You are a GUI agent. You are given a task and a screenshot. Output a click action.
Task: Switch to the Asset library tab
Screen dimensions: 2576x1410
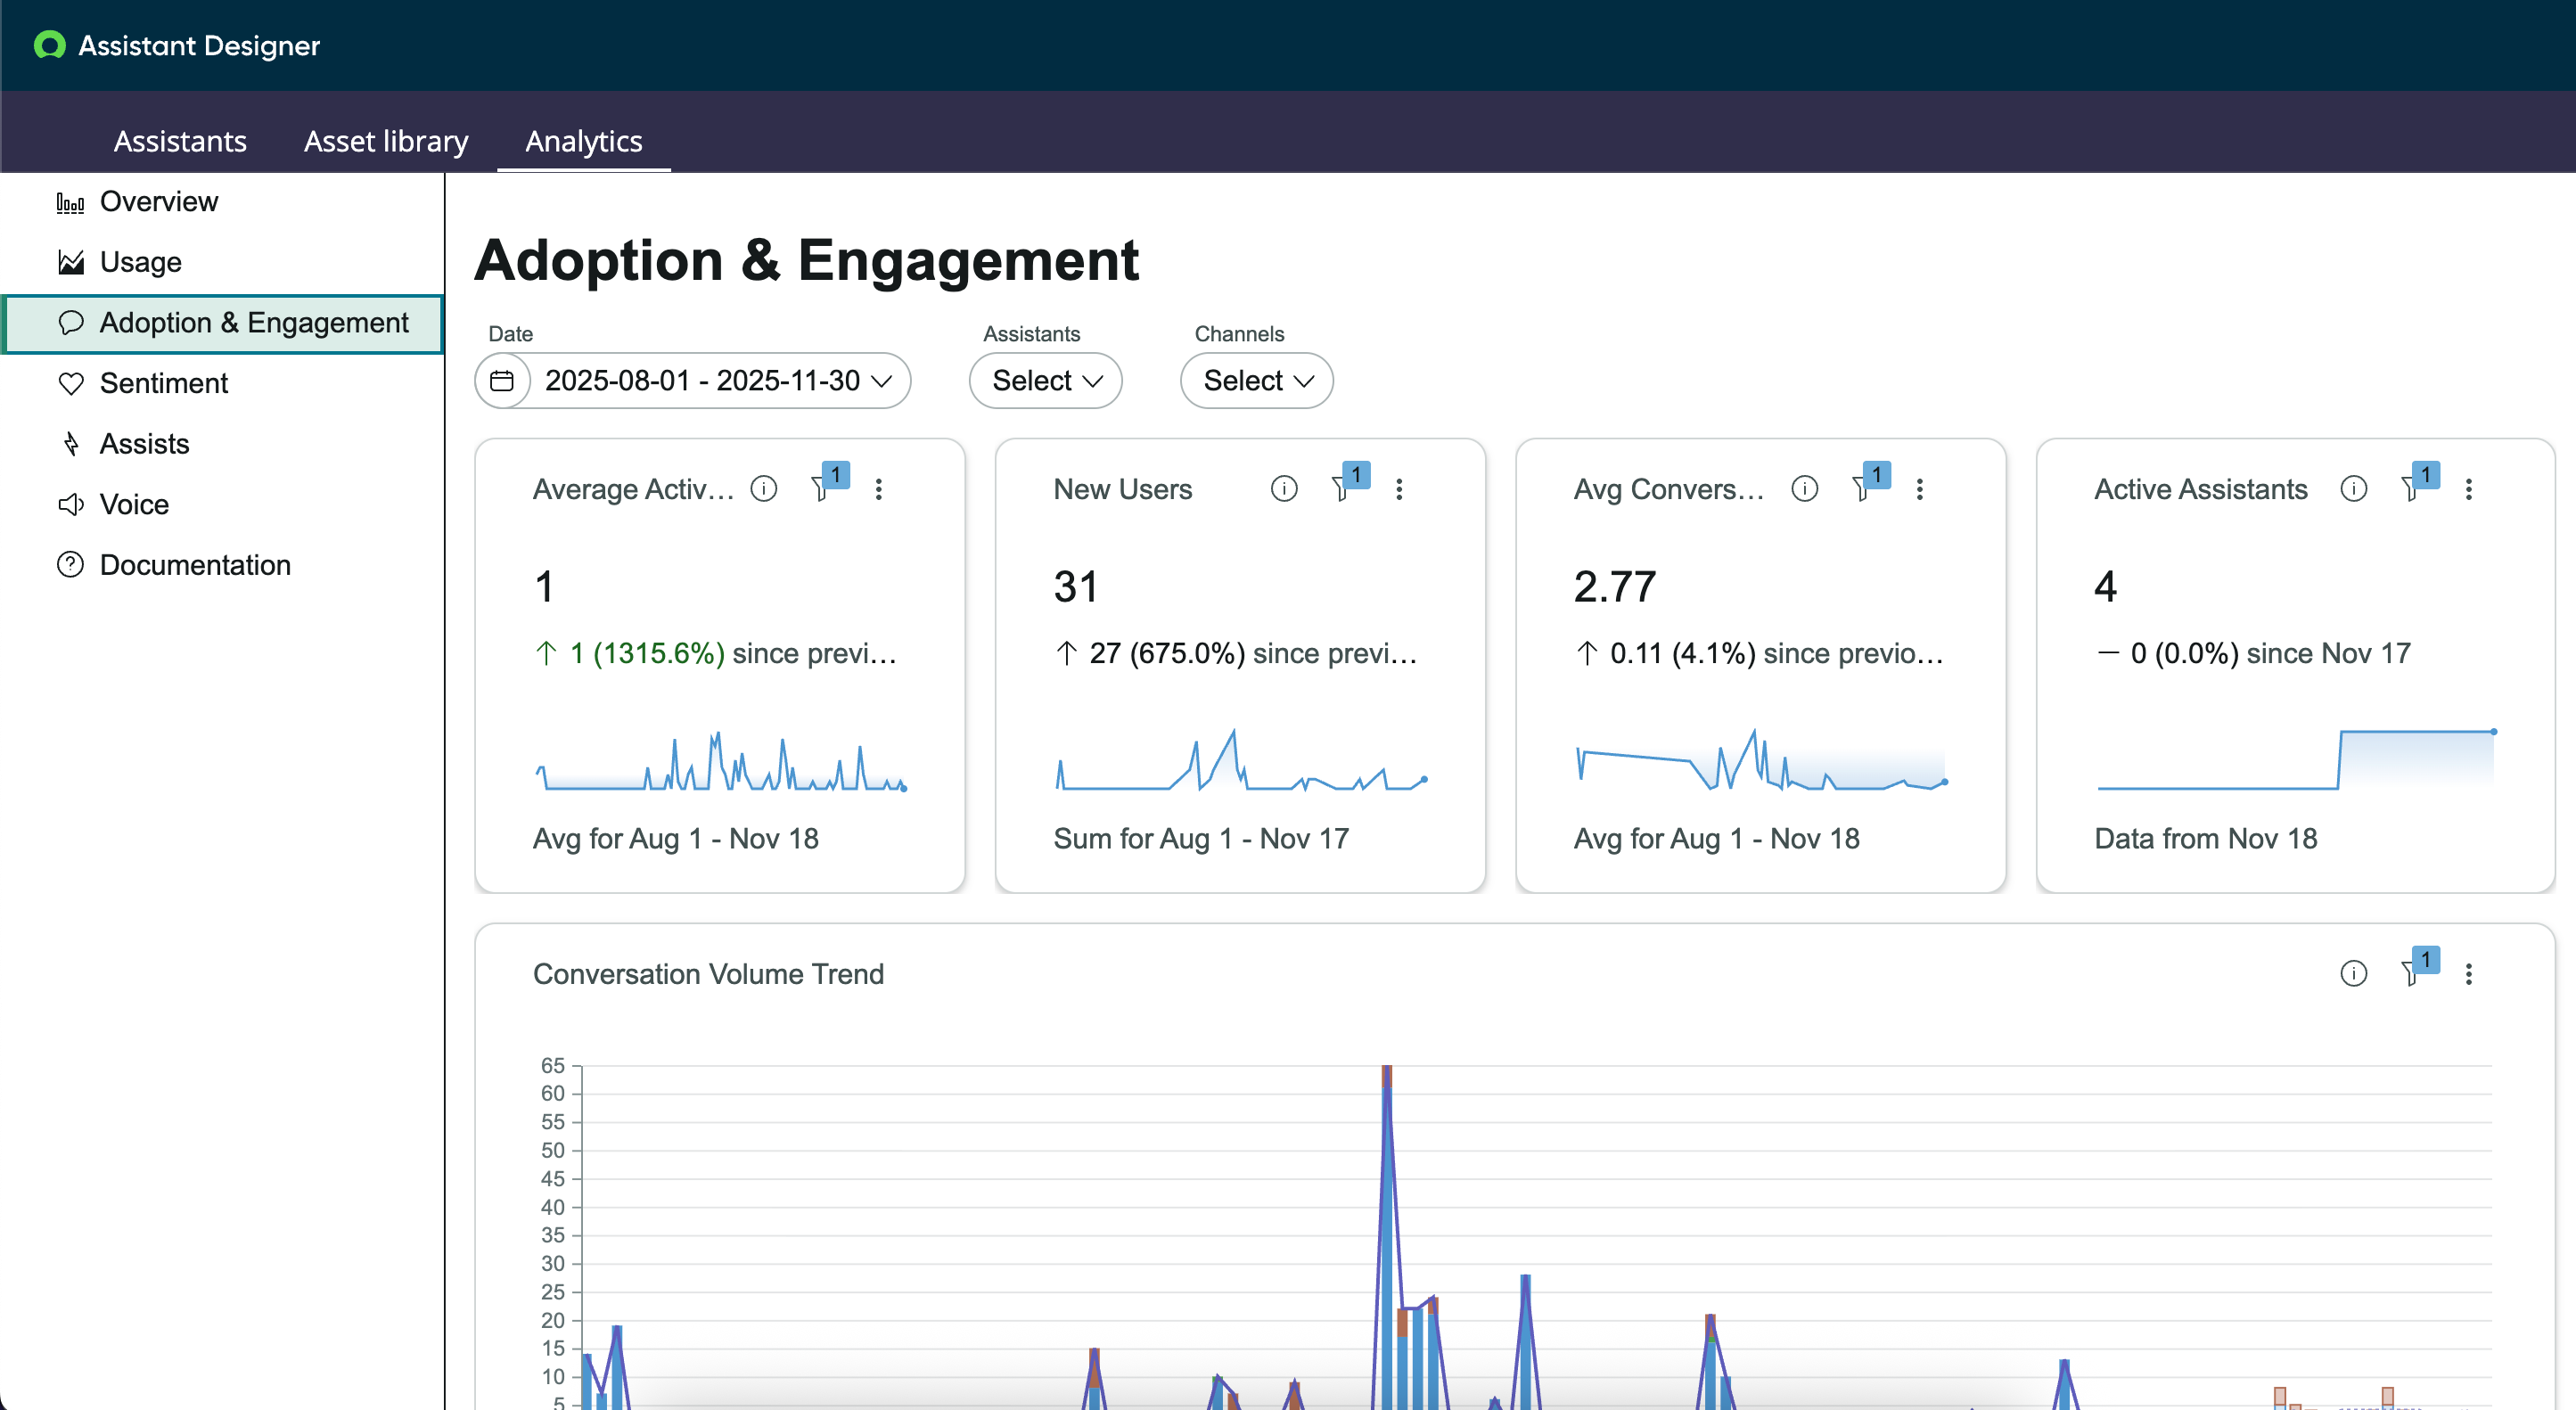pos(386,142)
